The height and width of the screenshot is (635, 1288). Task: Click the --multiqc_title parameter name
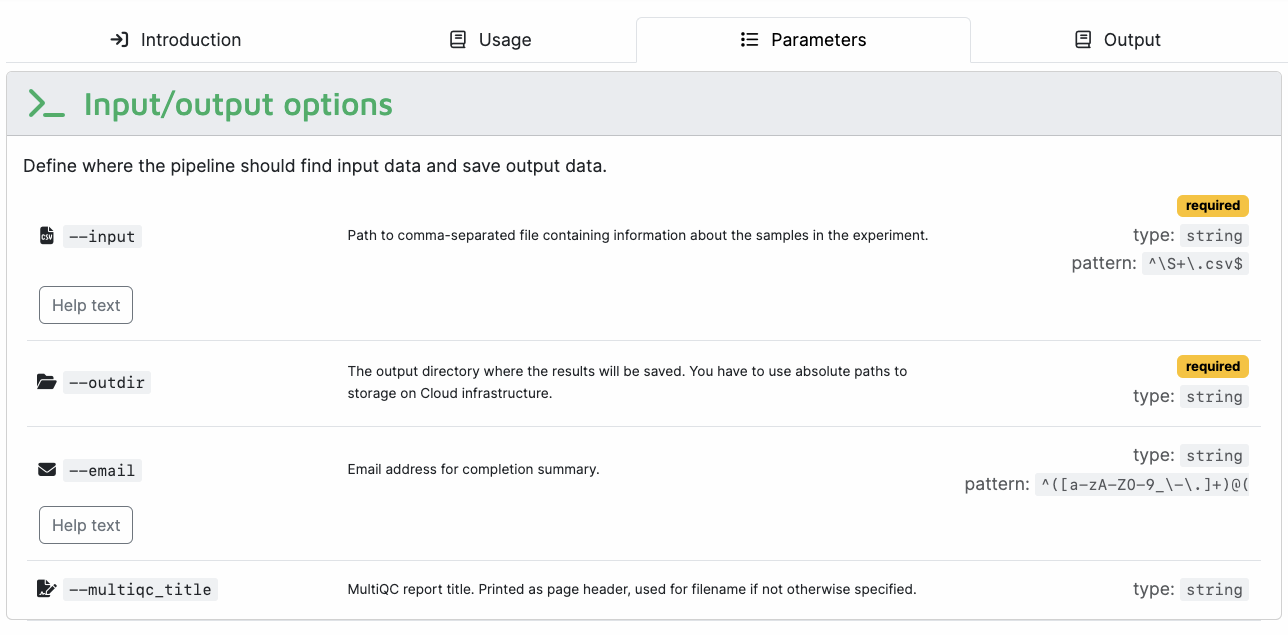(140, 590)
